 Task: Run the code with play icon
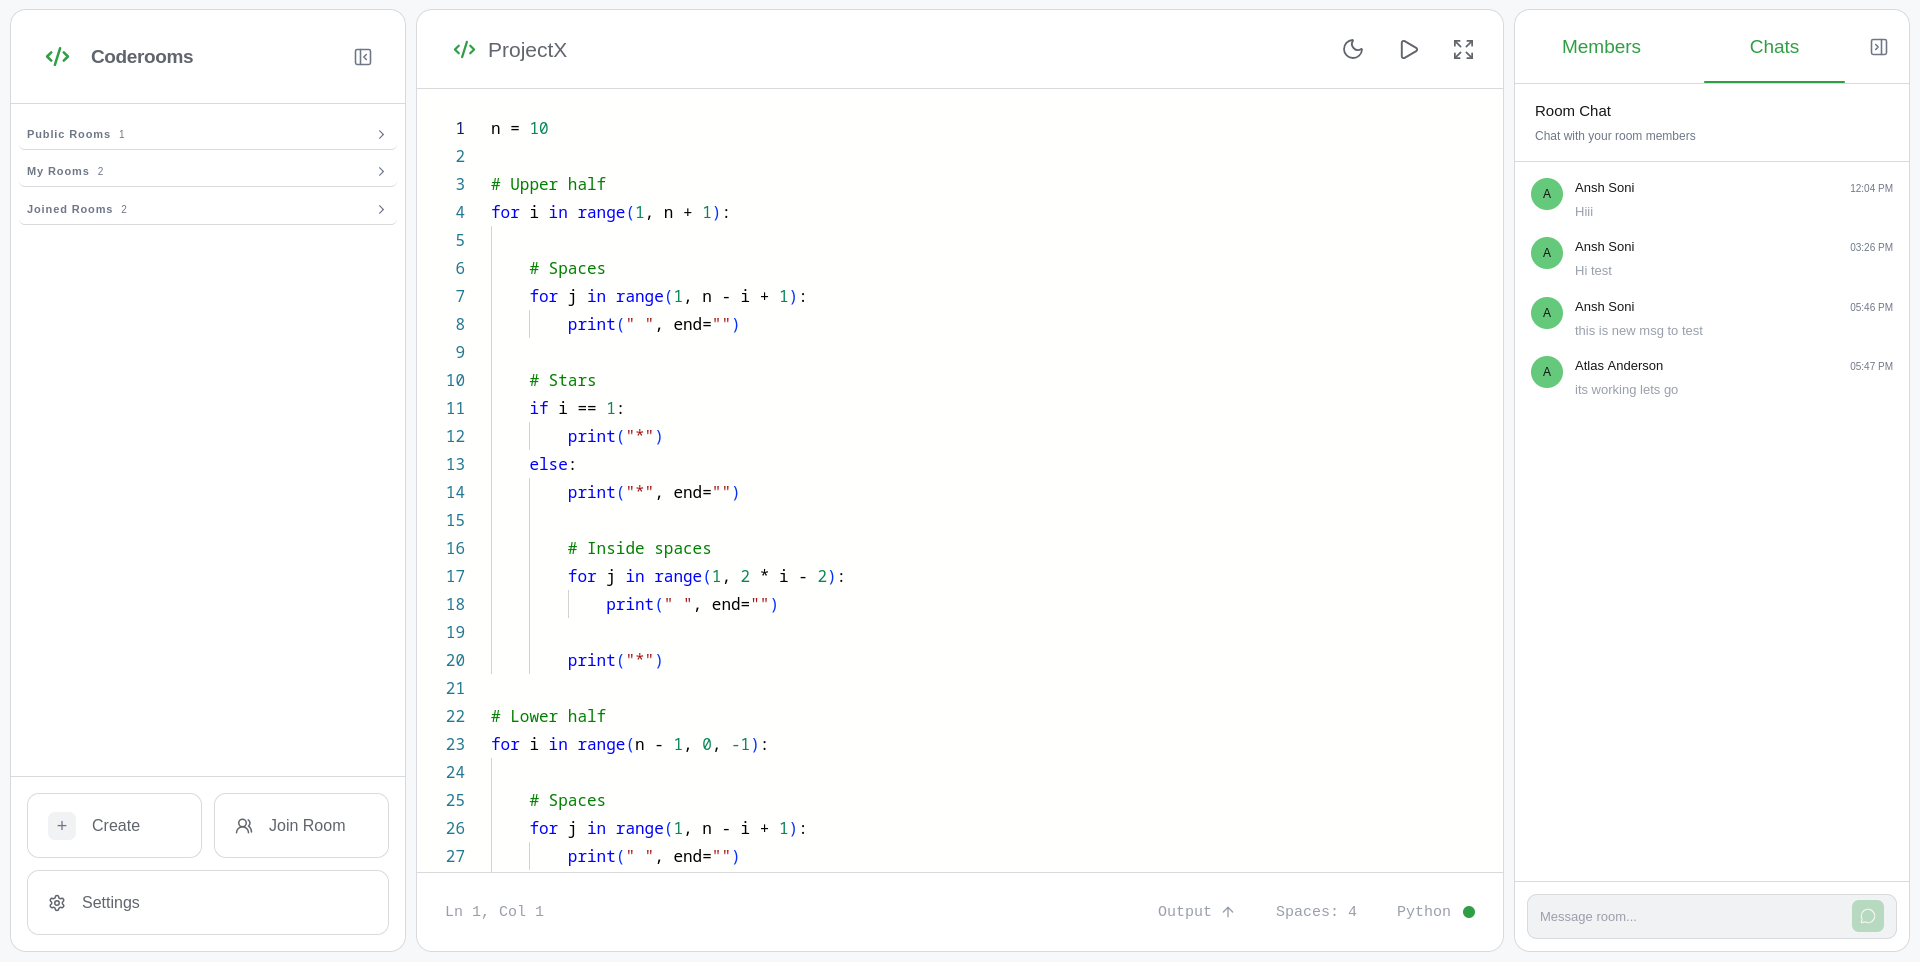pyautogui.click(x=1408, y=49)
